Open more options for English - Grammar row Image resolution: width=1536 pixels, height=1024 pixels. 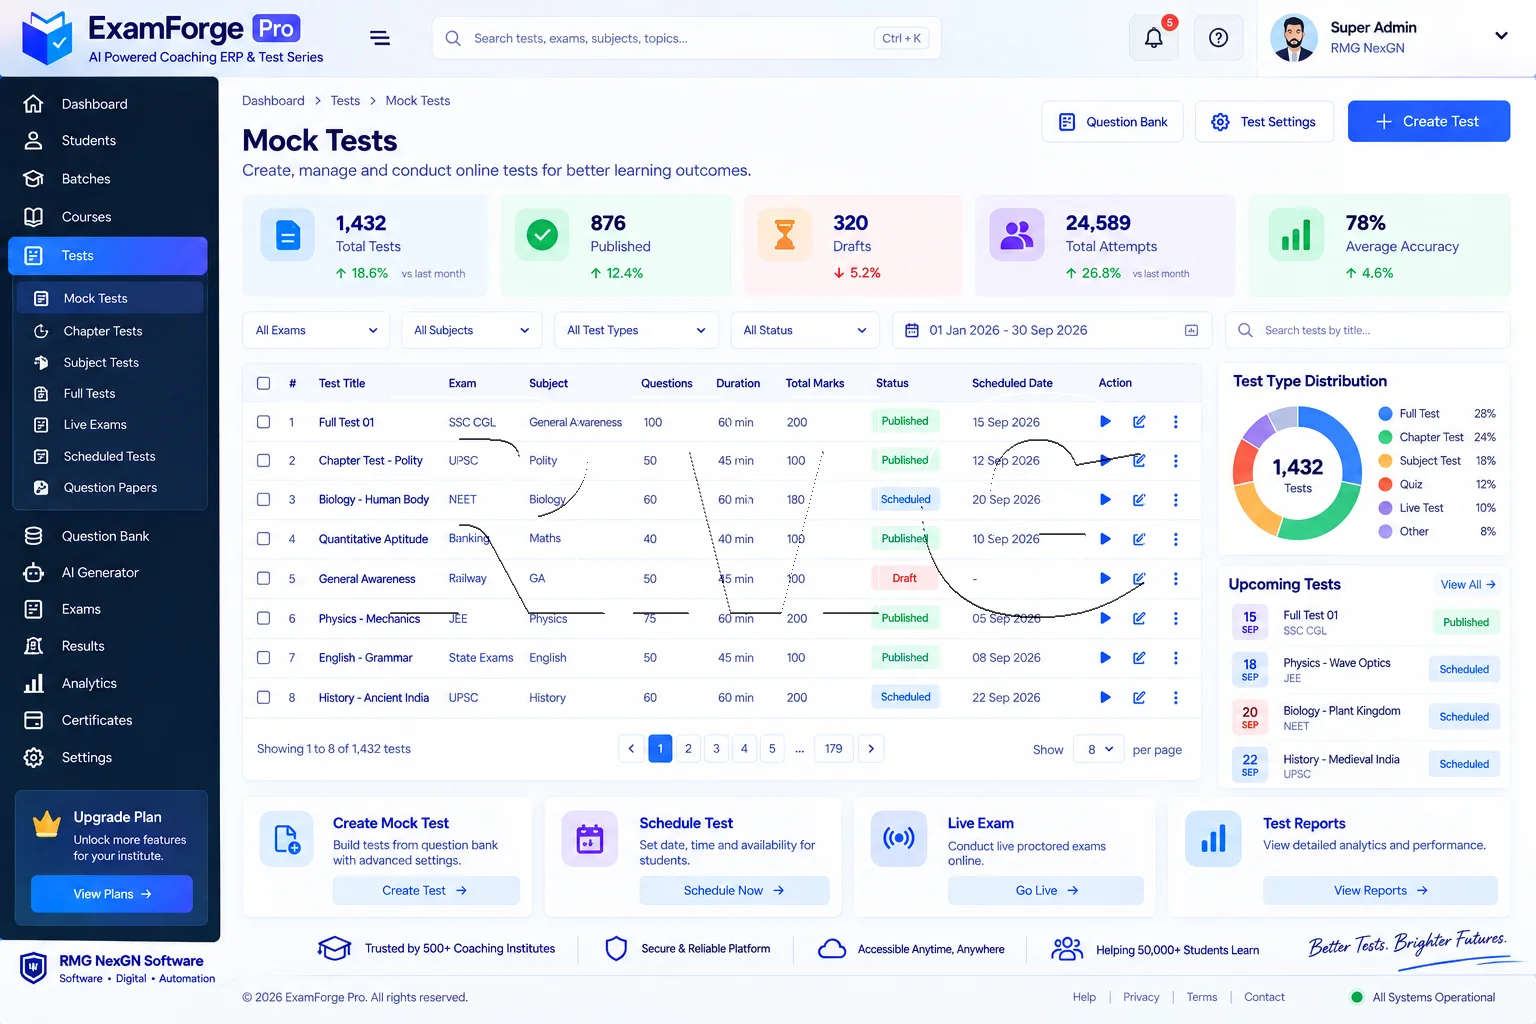click(1176, 658)
